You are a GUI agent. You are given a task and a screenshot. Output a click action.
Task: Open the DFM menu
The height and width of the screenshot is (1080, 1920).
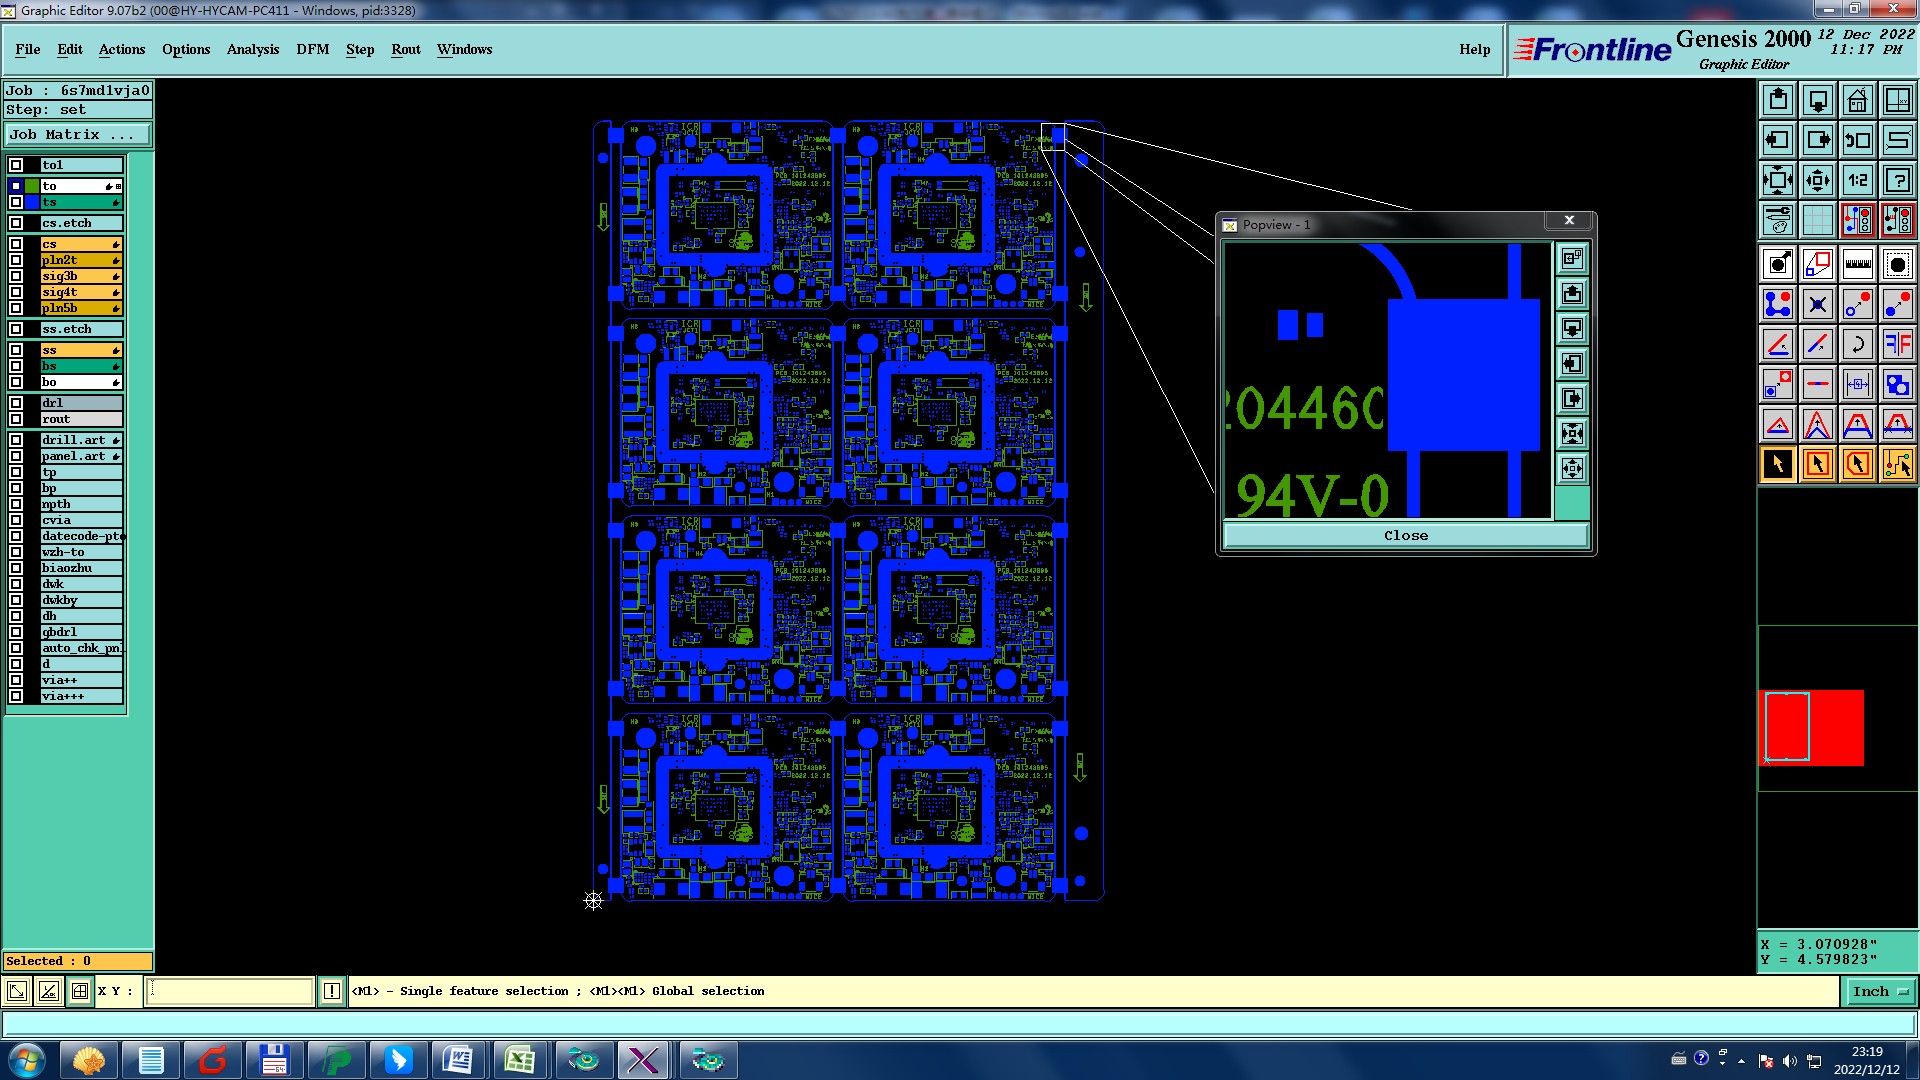coord(312,49)
